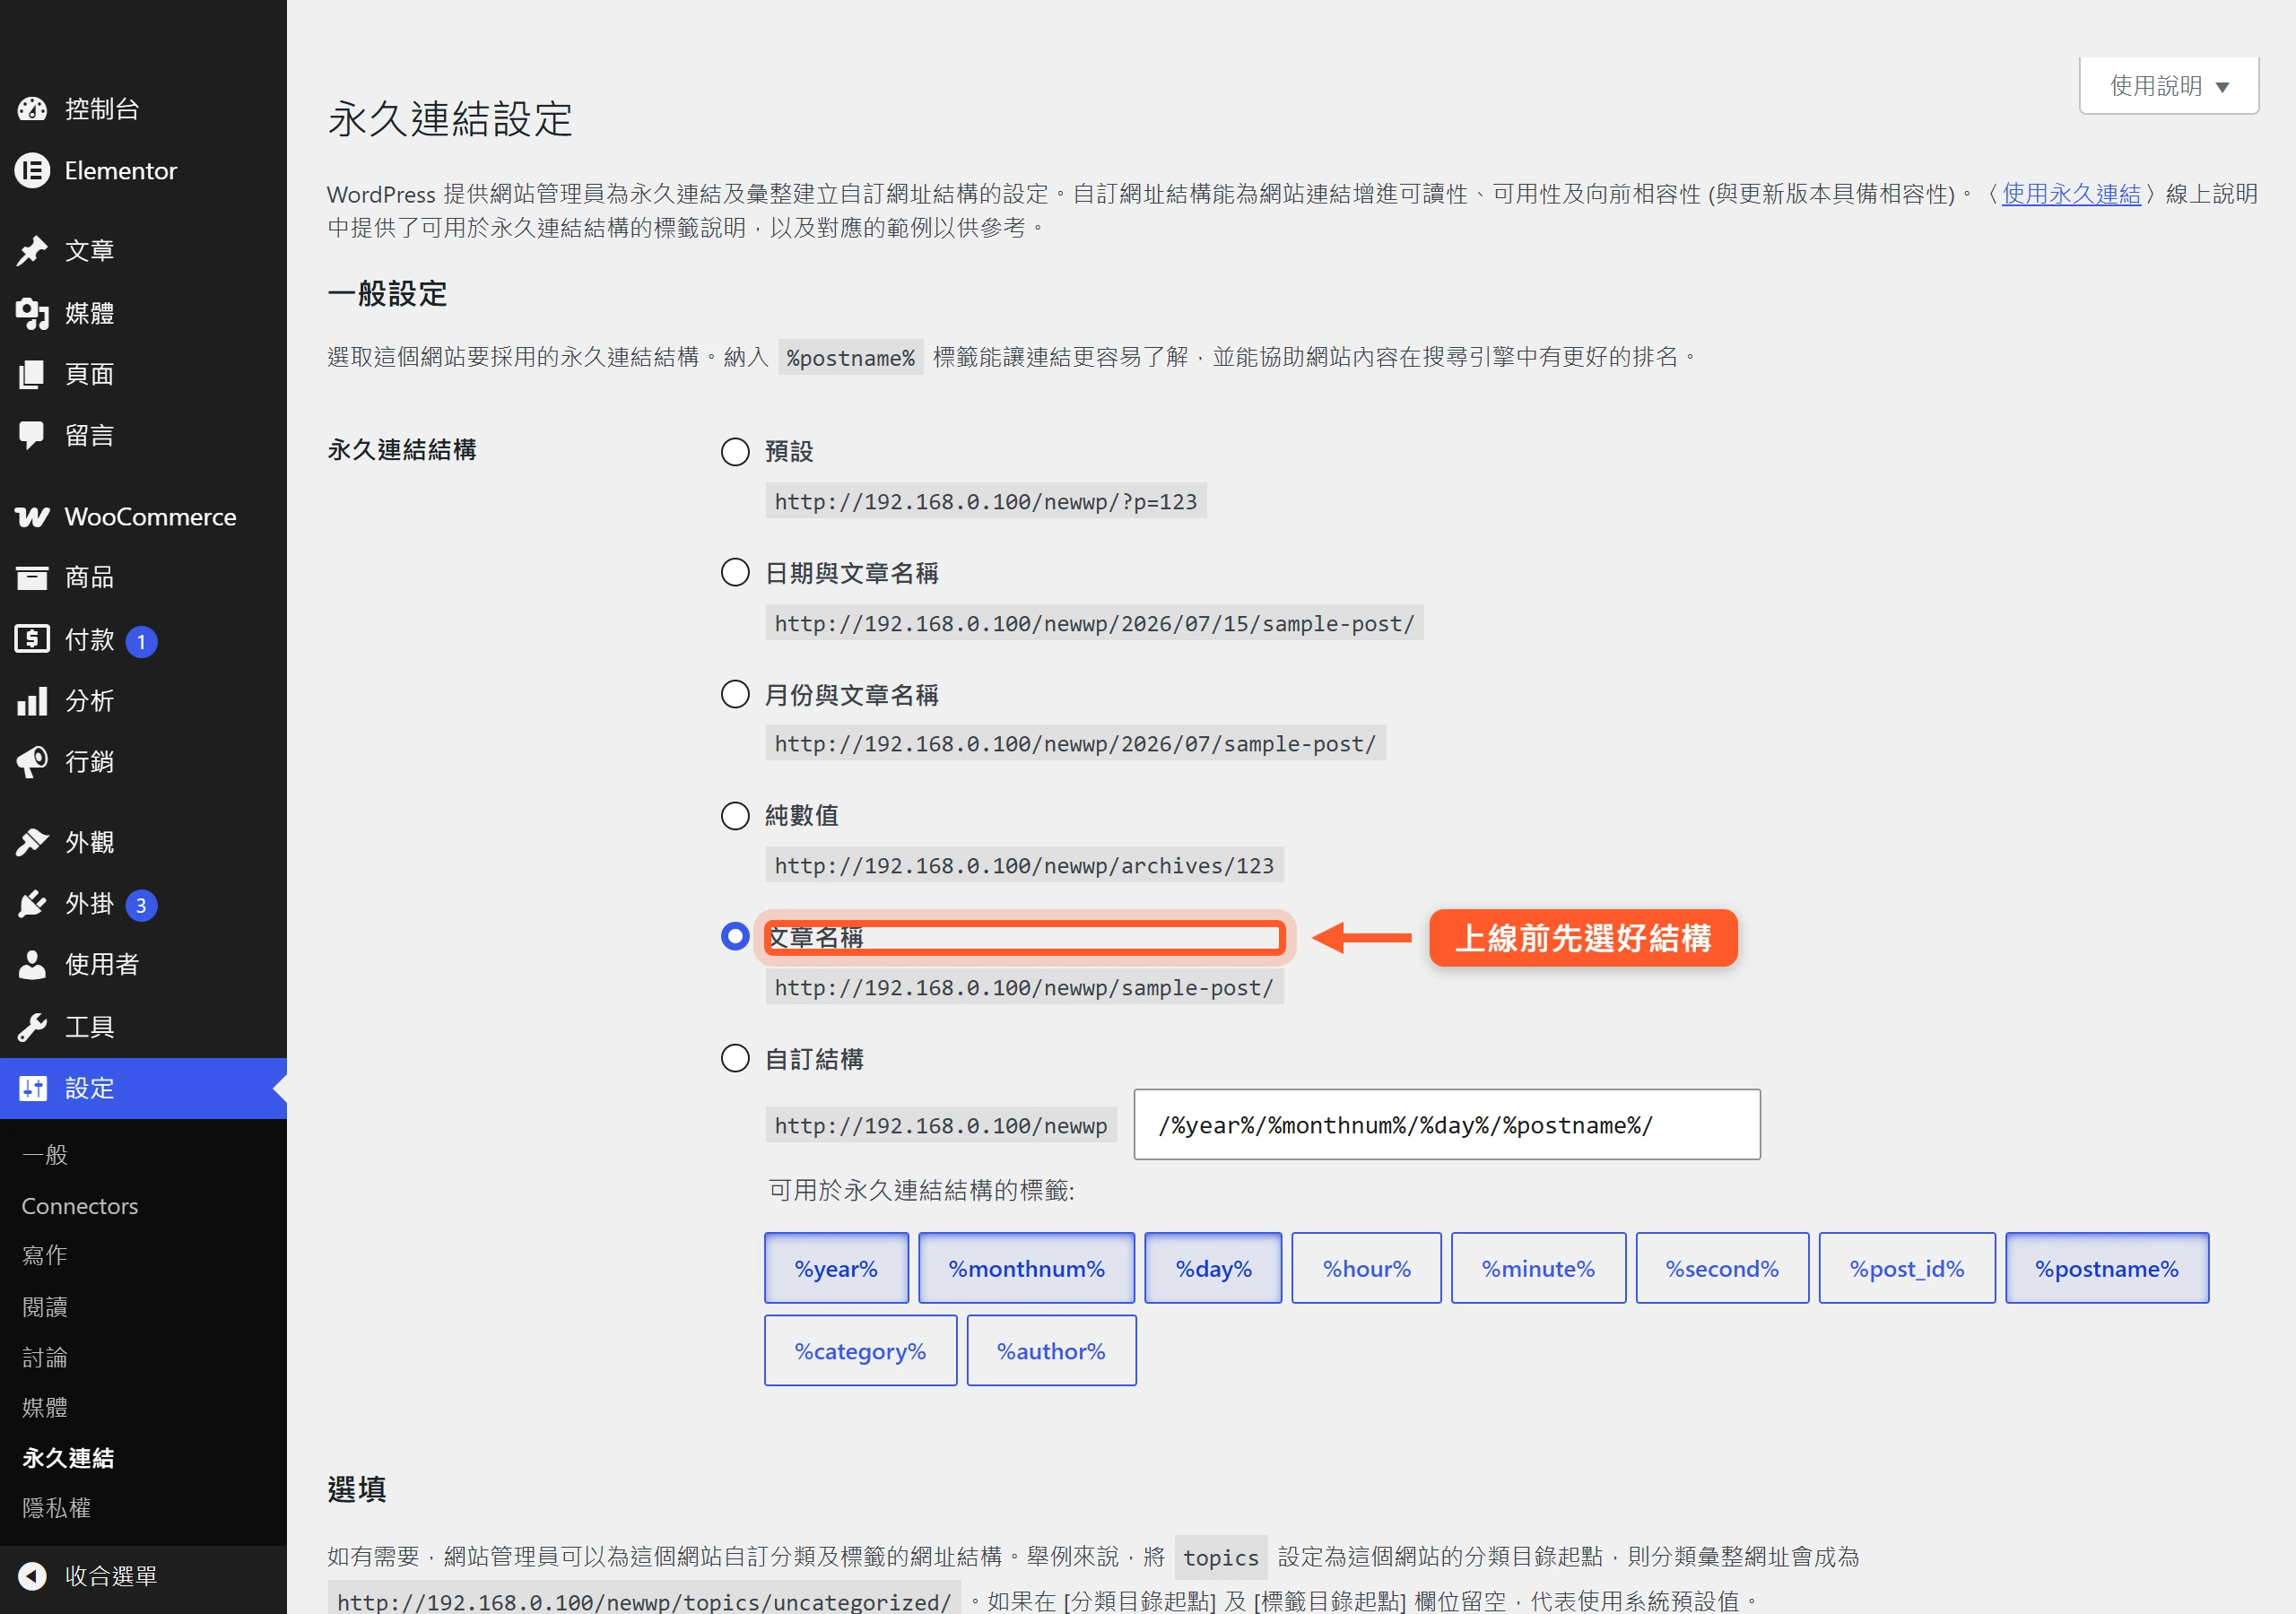Click the 收合選單 collapse arrow icon
The width and height of the screenshot is (2296, 1614).
tap(32, 1577)
